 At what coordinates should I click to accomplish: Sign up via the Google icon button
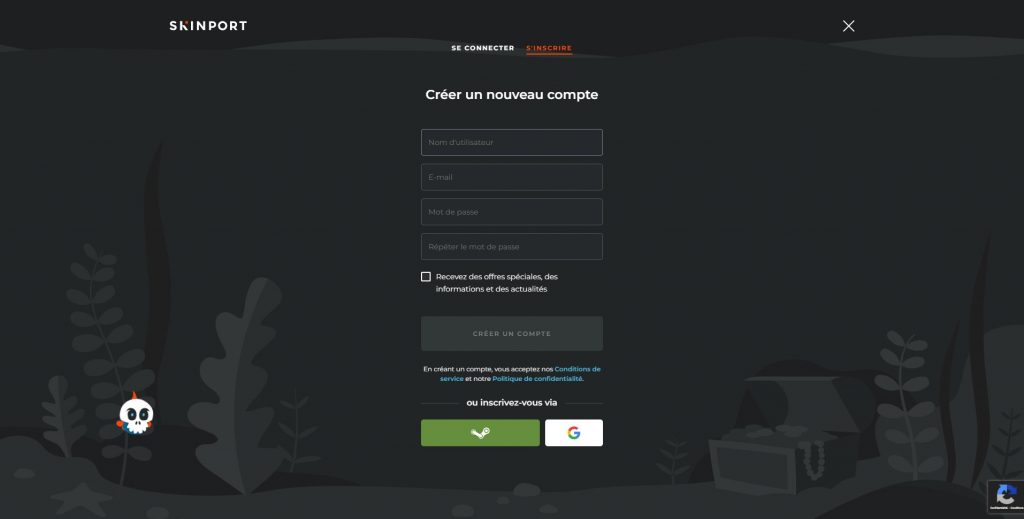tap(573, 433)
